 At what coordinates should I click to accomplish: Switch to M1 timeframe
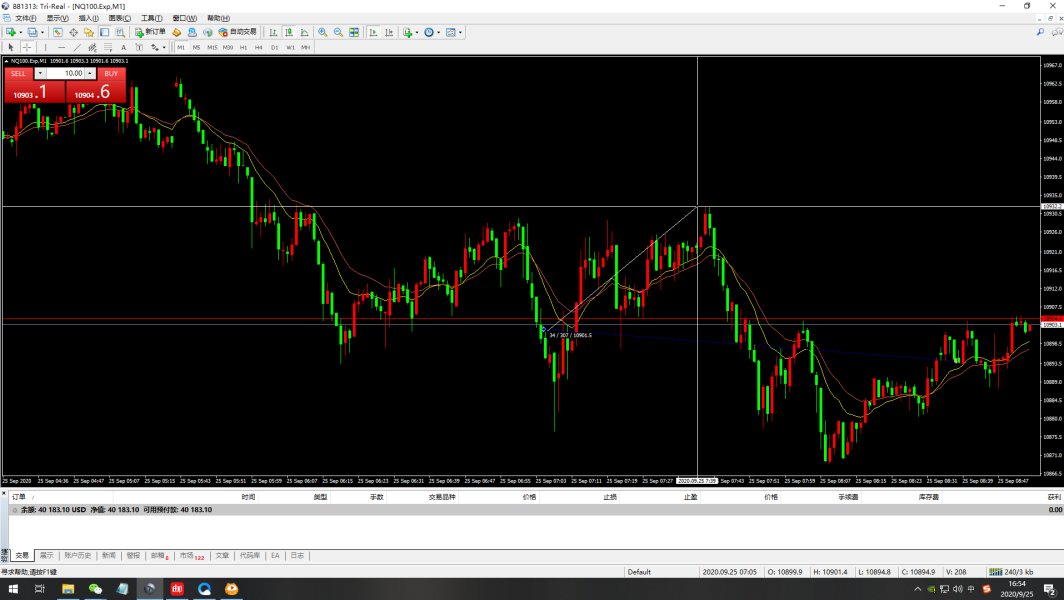[x=180, y=48]
